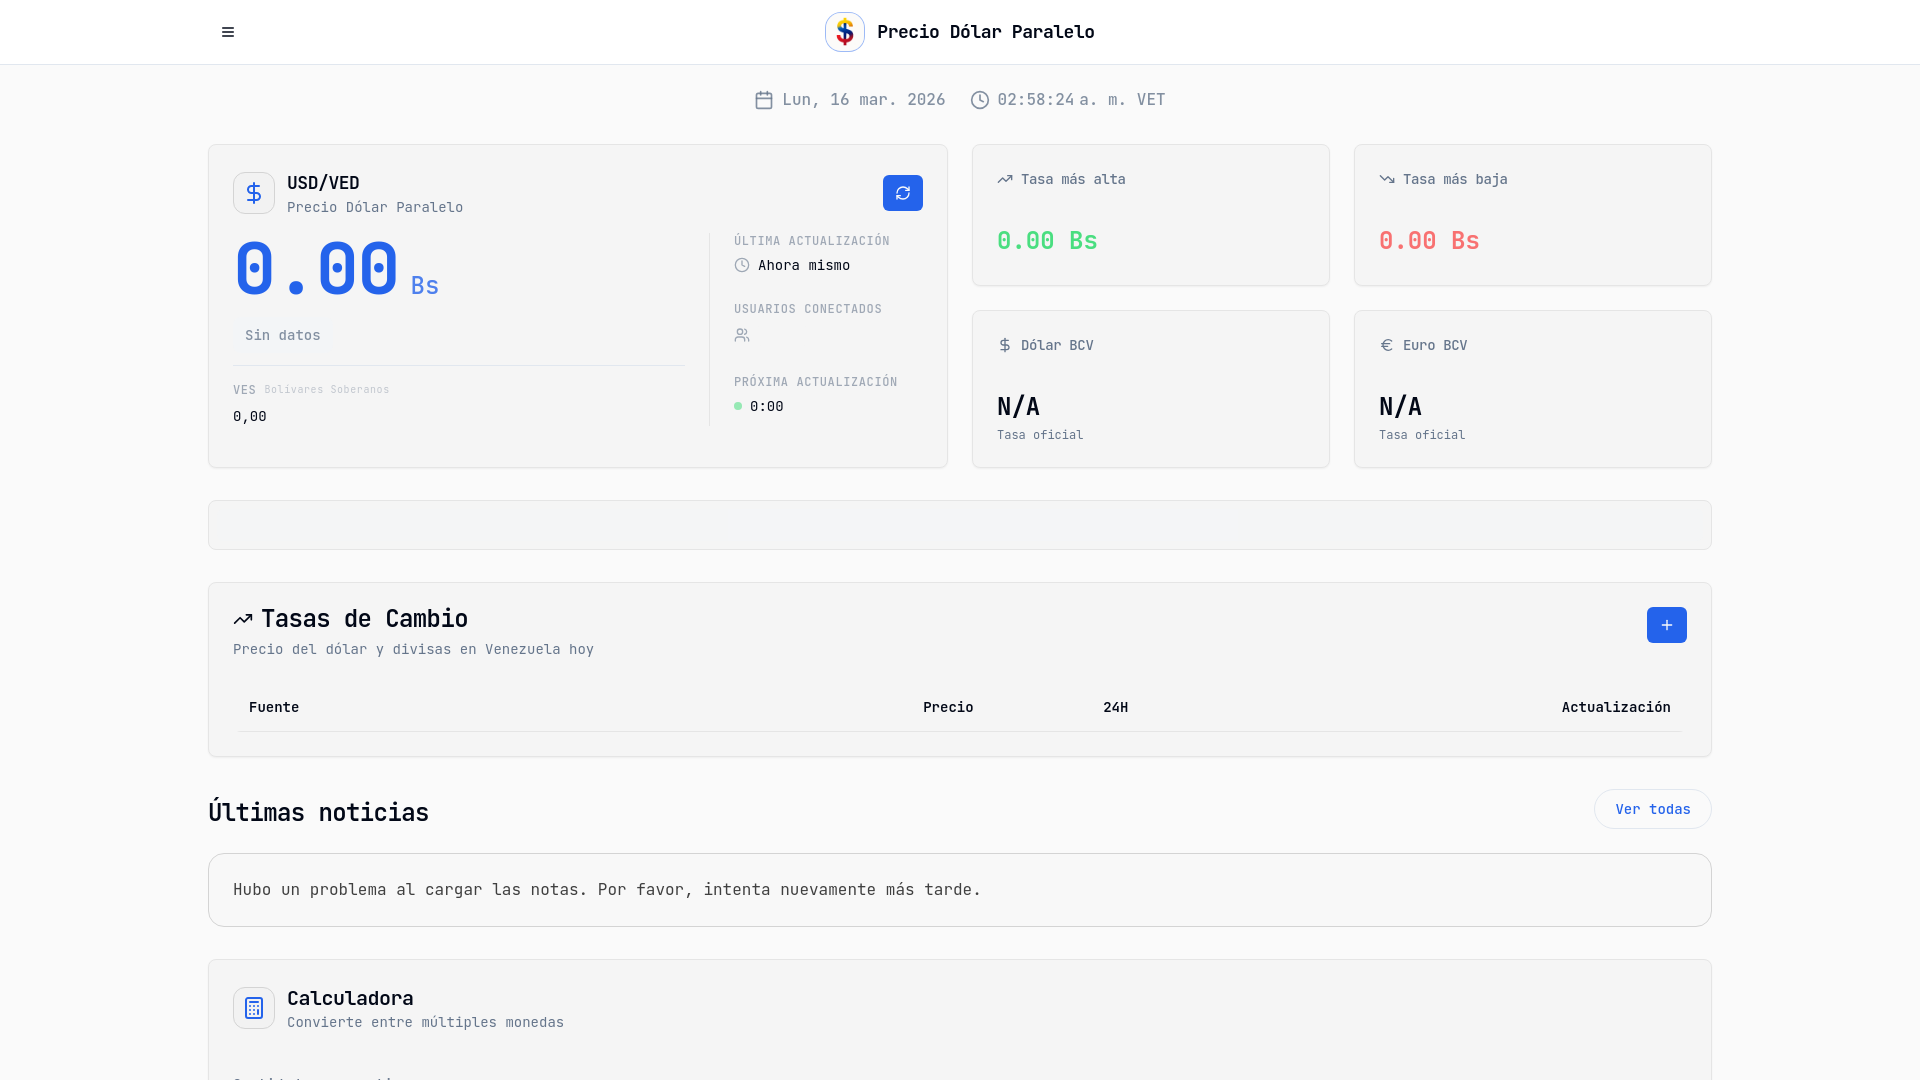The height and width of the screenshot is (1080, 1920).
Task: Click the Actualización column header
Action: 1616,707
